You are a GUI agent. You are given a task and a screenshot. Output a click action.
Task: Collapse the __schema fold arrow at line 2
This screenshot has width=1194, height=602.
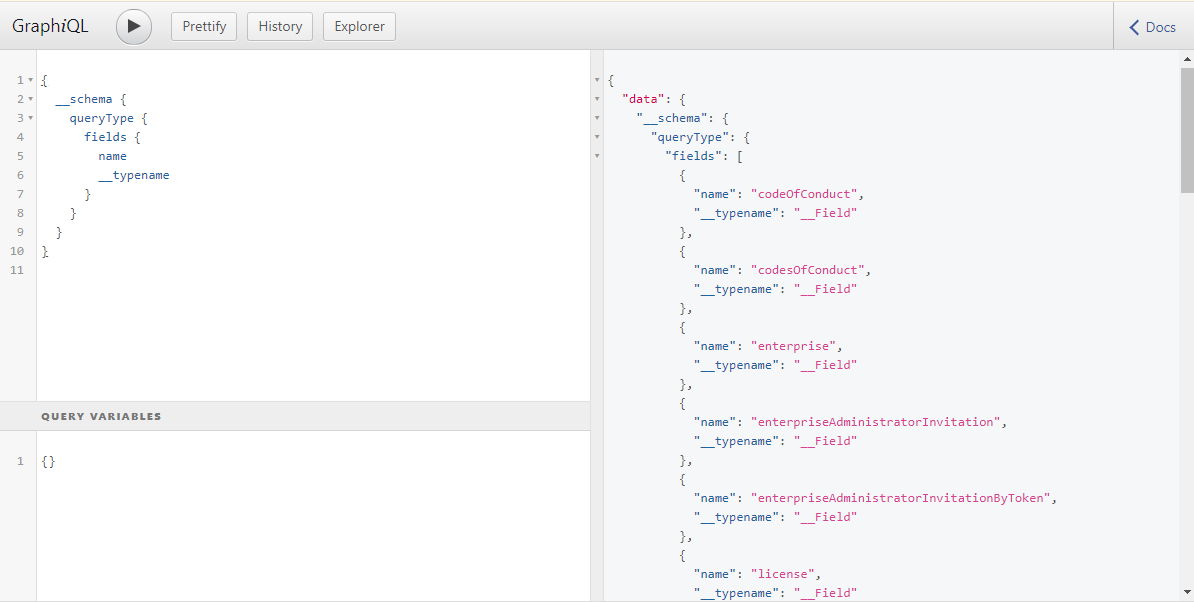click(x=30, y=99)
